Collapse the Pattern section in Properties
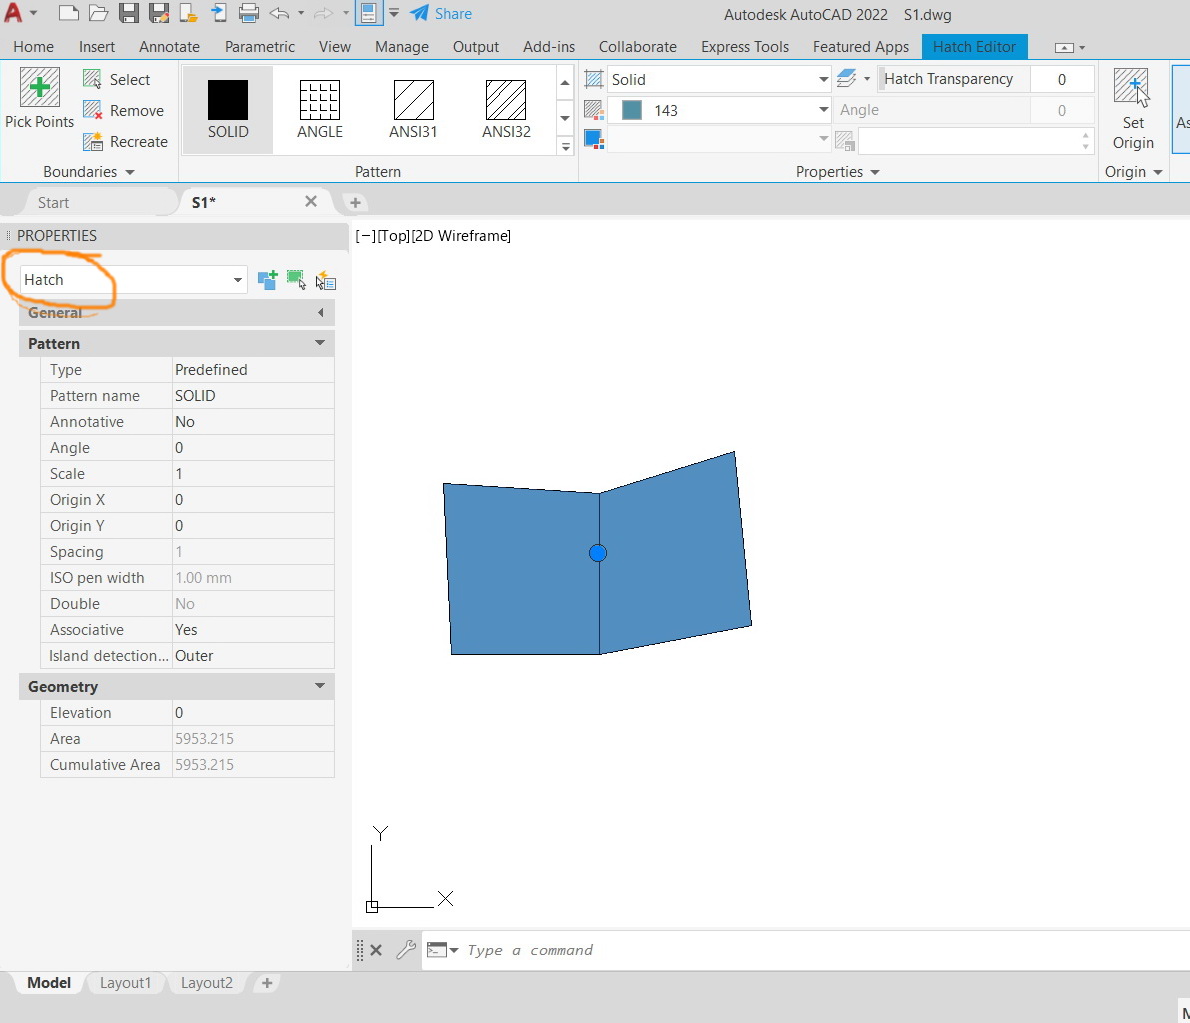This screenshot has width=1190, height=1023. coord(320,343)
